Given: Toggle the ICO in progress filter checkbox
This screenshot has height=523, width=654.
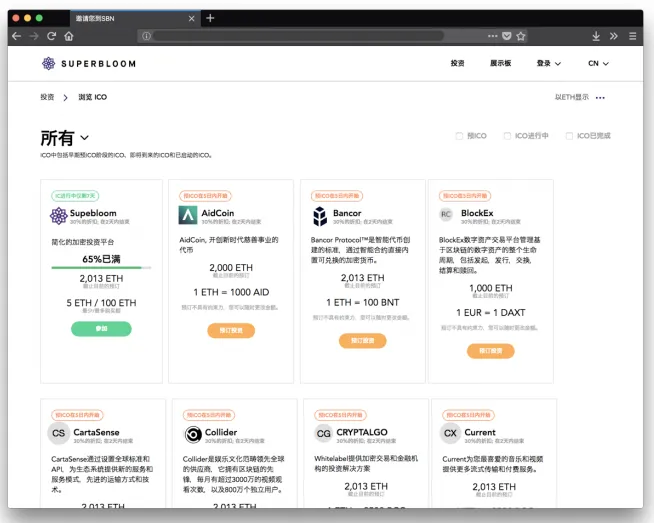Looking at the screenshot, I should coord(507,136).
